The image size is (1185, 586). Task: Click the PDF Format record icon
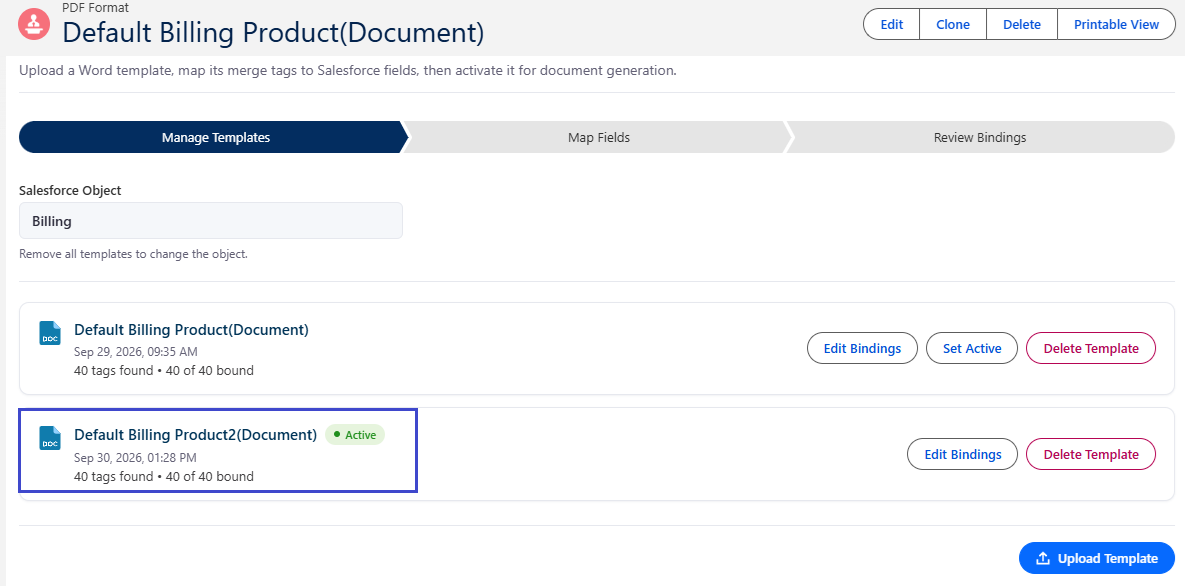click(x=34, y=24)
